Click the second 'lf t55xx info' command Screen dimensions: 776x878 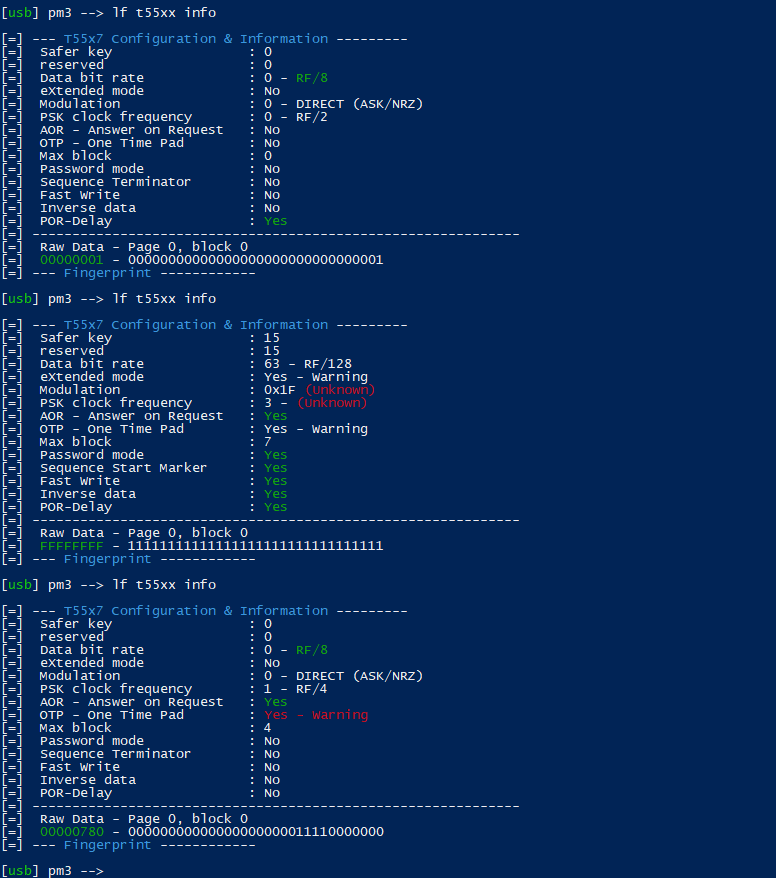(x=165, y=299)
